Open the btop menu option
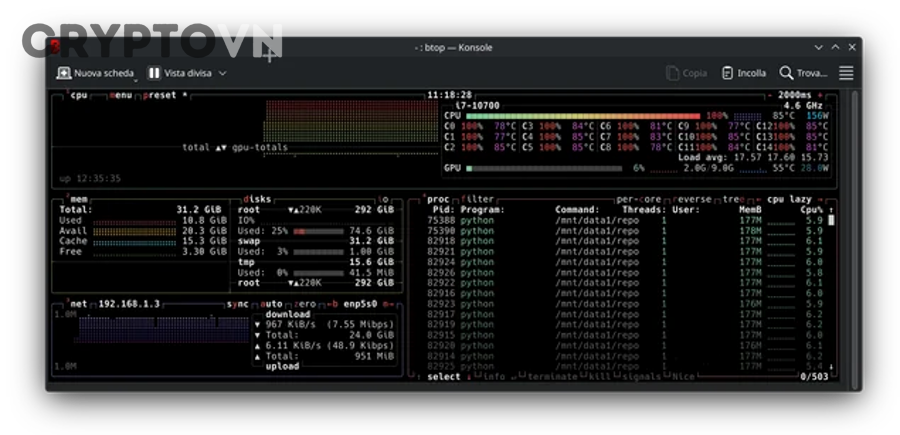Viewport: 900px width, 435px height. point(121,95)
